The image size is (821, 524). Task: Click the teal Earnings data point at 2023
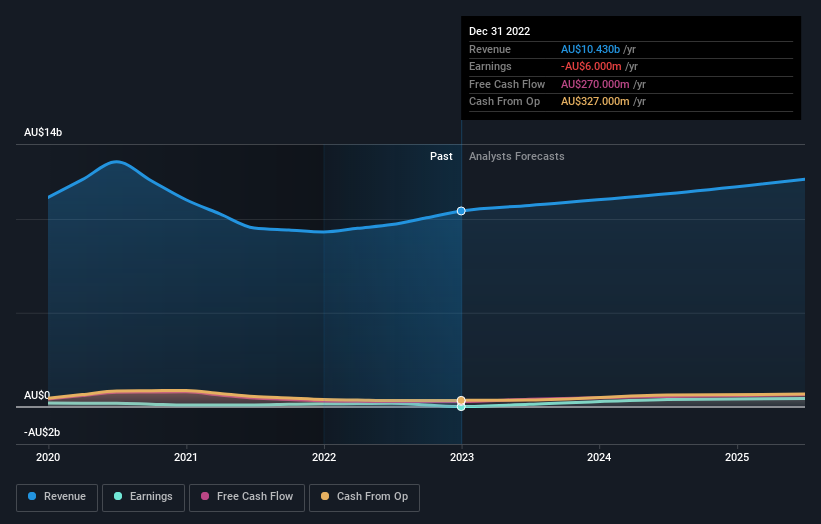461,407
